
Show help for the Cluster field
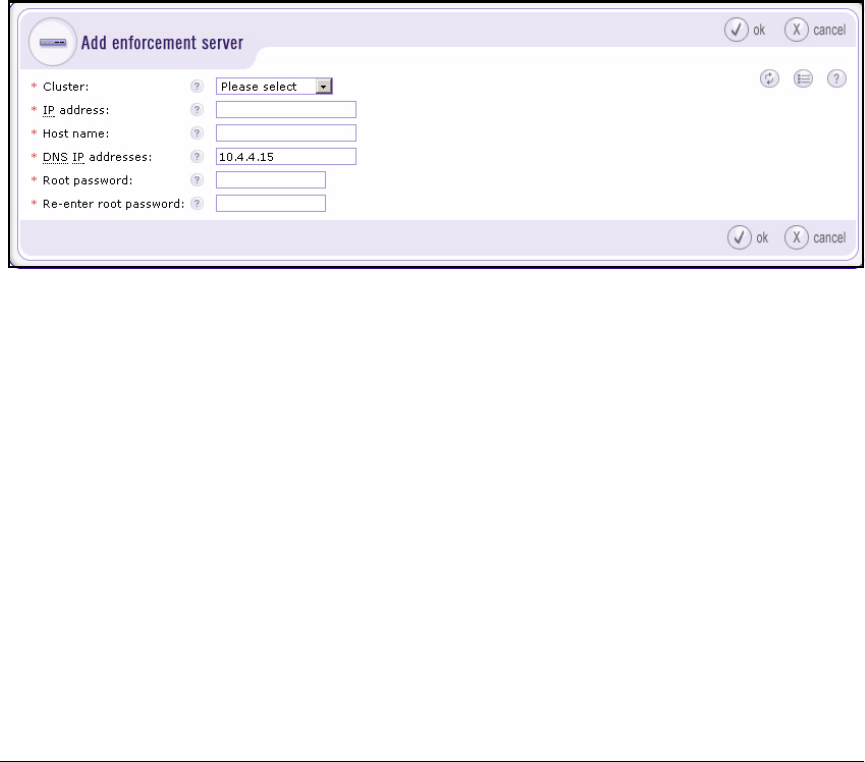pos(196,86)
